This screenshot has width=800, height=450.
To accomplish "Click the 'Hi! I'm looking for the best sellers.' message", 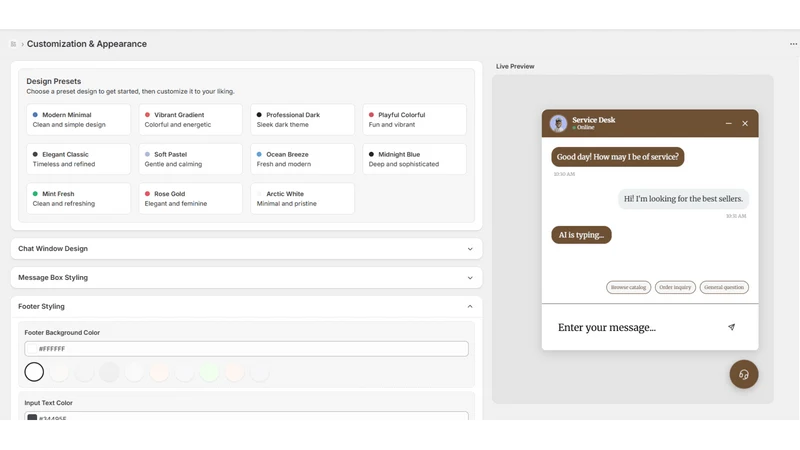I will [683, 199].
